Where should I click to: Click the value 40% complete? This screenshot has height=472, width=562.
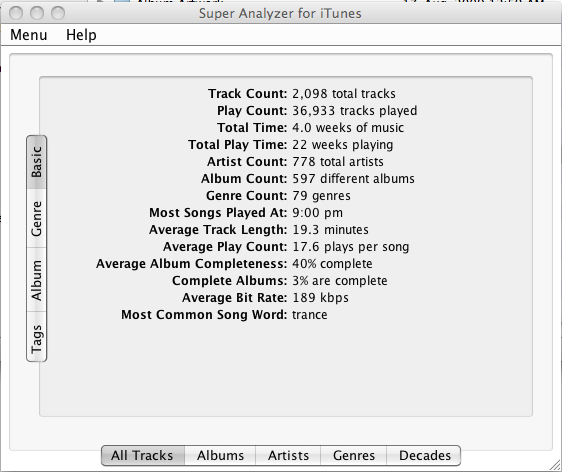(332, 264)
